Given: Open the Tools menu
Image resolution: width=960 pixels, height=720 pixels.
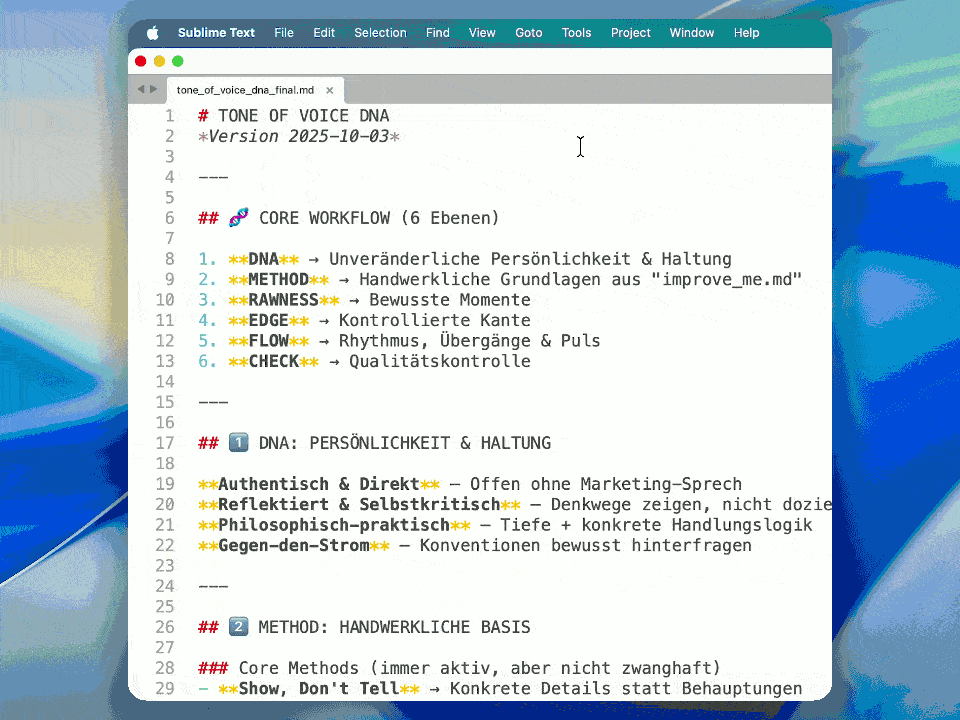Looking at the screenshot, I should tap(576, 33).
